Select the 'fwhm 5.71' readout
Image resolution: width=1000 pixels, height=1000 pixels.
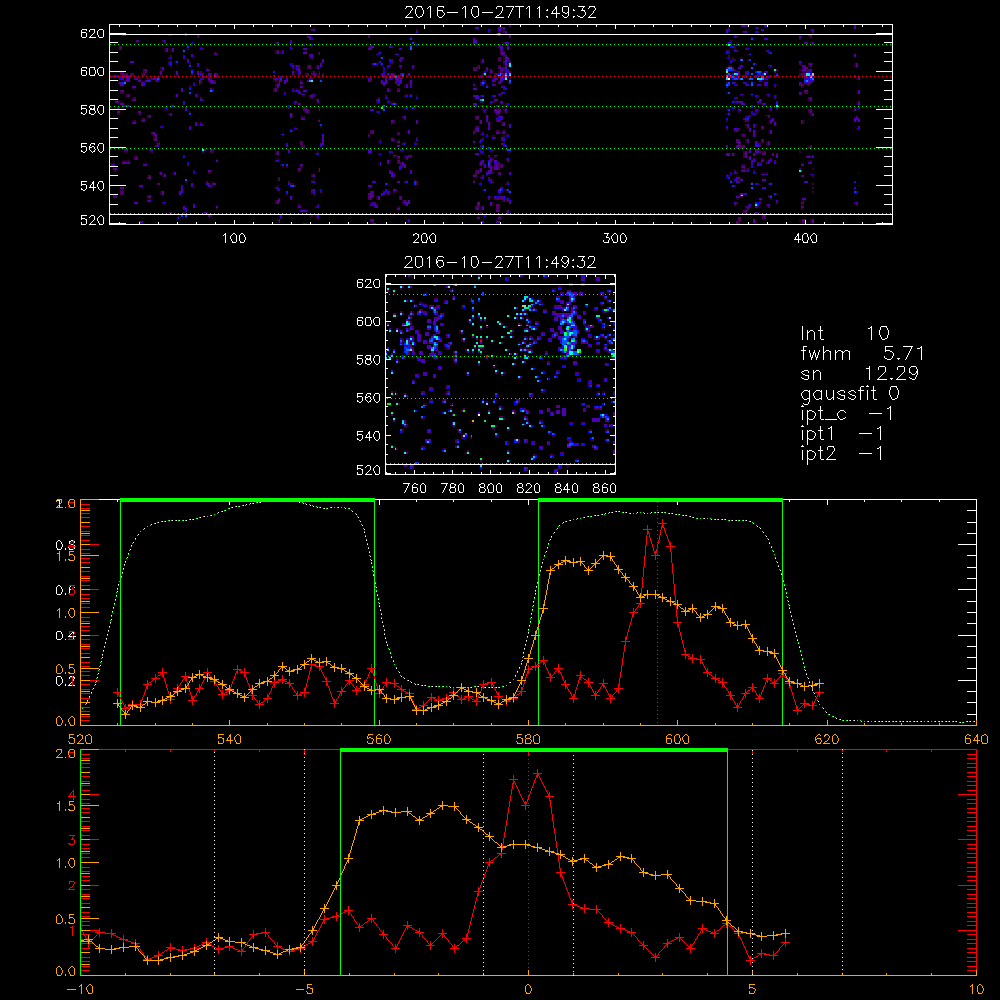(x=862, y=353)
